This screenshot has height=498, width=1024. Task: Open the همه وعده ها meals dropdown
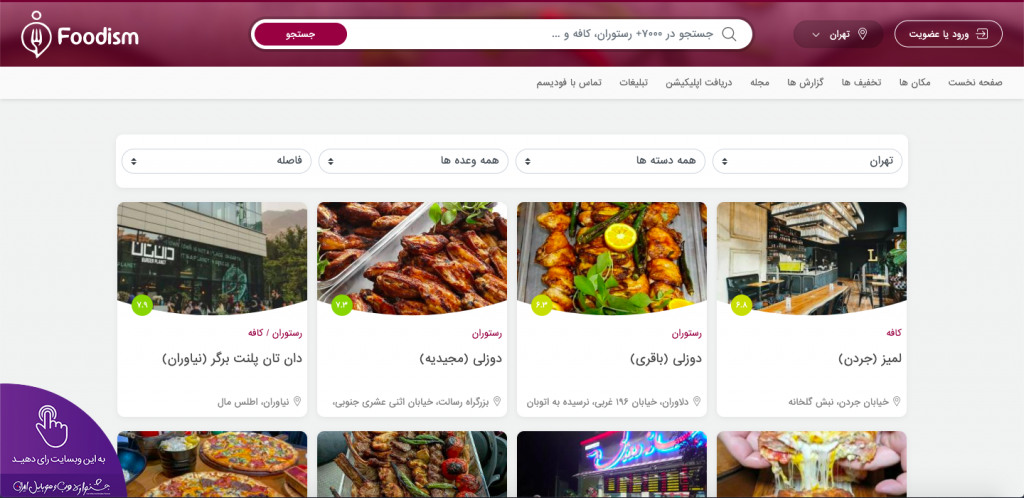click(x=413, y=161)
